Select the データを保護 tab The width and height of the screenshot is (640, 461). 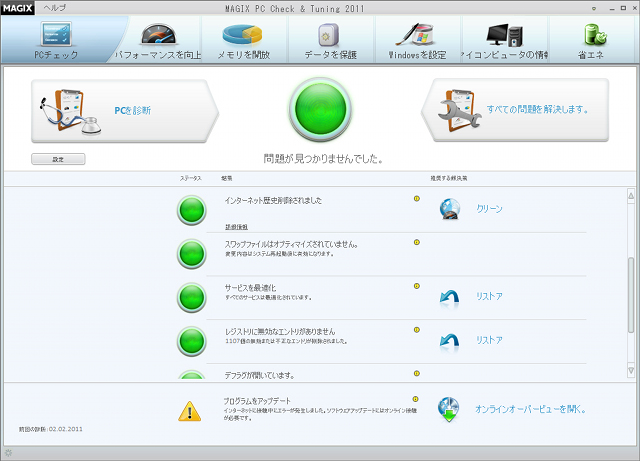pyautogui.click(x=331, y=40)
